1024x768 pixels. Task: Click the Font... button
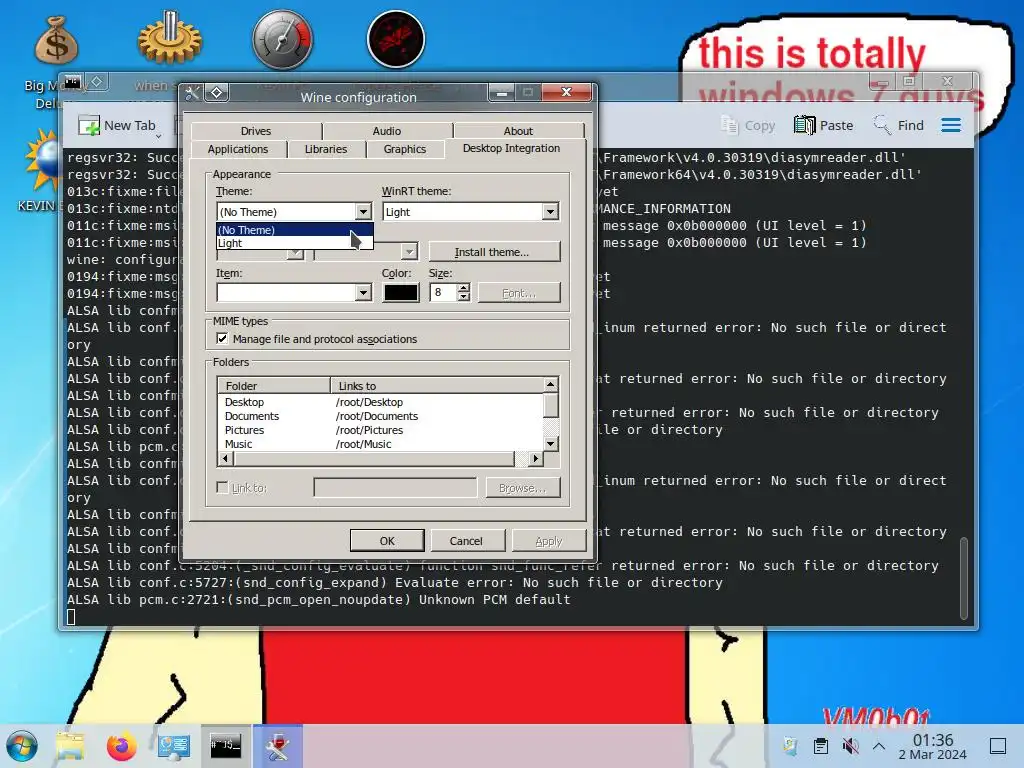point(519,293)
